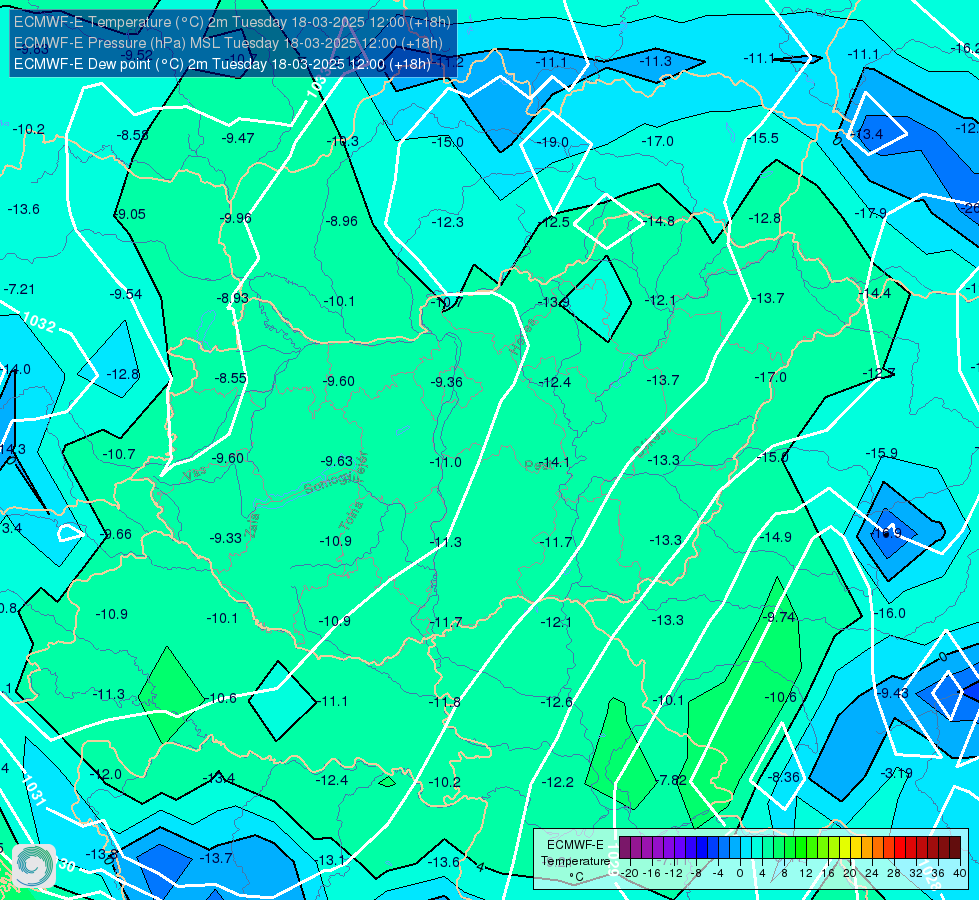Viewport: 979px width, 900px height.
Task: Click the -13.1 dew point value
Action: pyautogui.click(x=330, y=861)
